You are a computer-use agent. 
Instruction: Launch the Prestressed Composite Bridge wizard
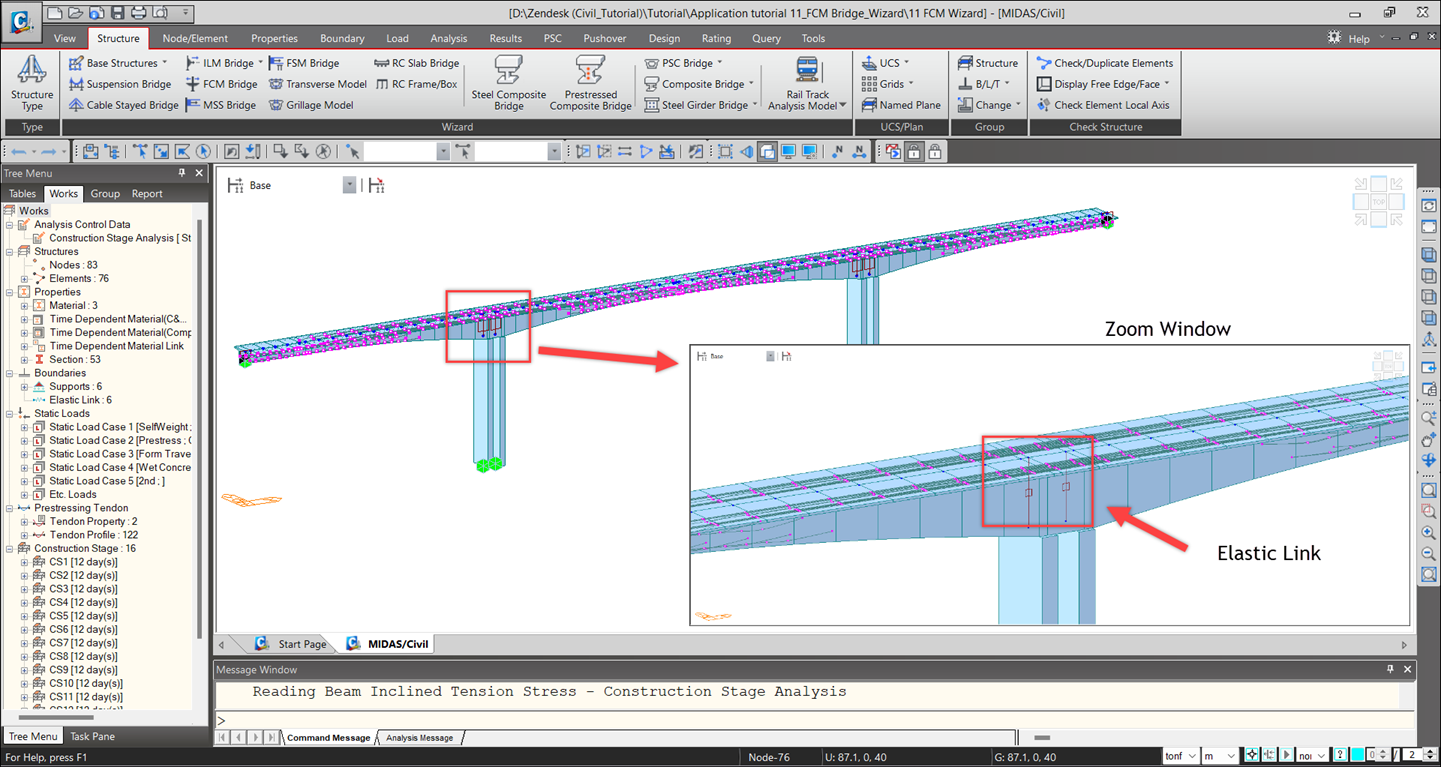click(x=590, y=84)
